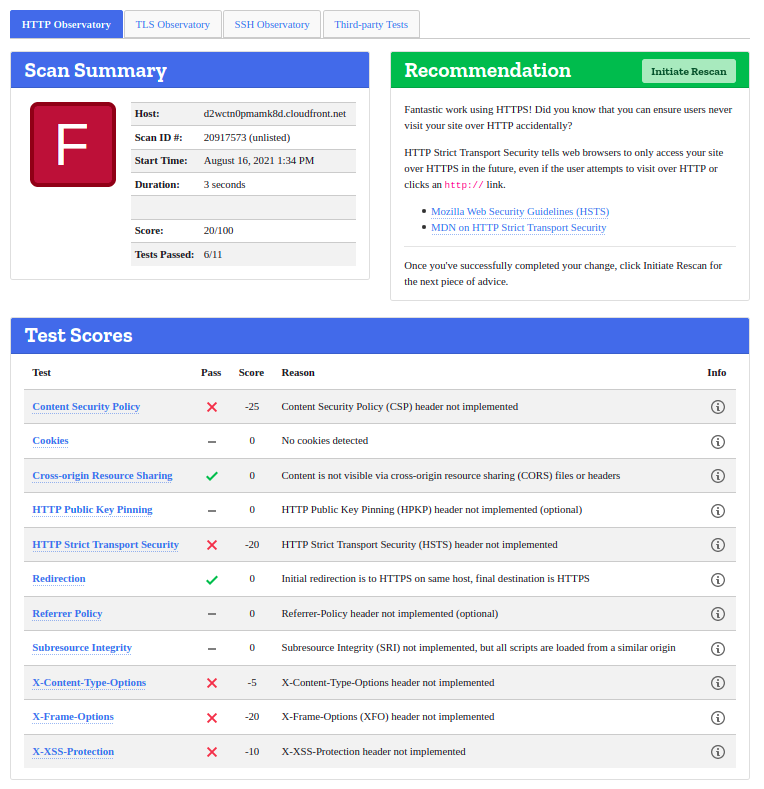Open info icon for Referrer Policy row

(717, 614)
